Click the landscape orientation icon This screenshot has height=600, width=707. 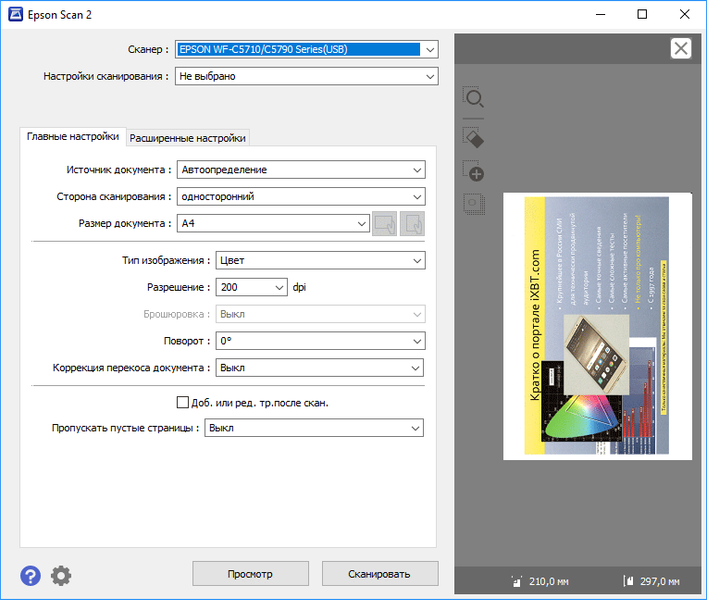click(x=385, y=224)
